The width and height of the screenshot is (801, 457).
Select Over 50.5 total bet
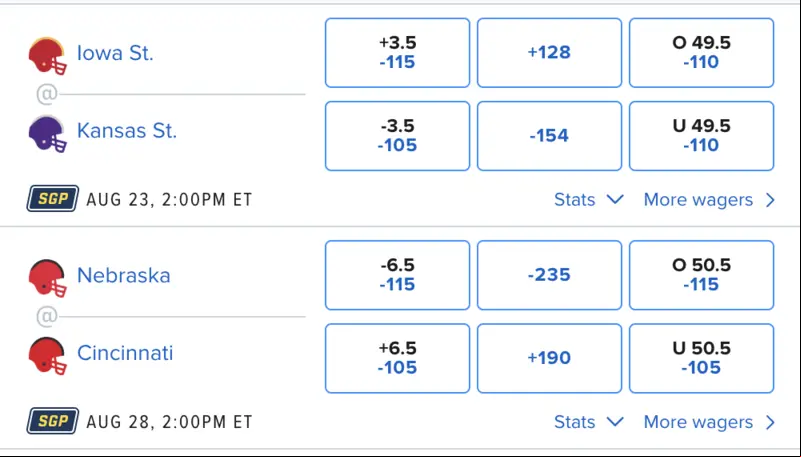(x=701, y=275)
